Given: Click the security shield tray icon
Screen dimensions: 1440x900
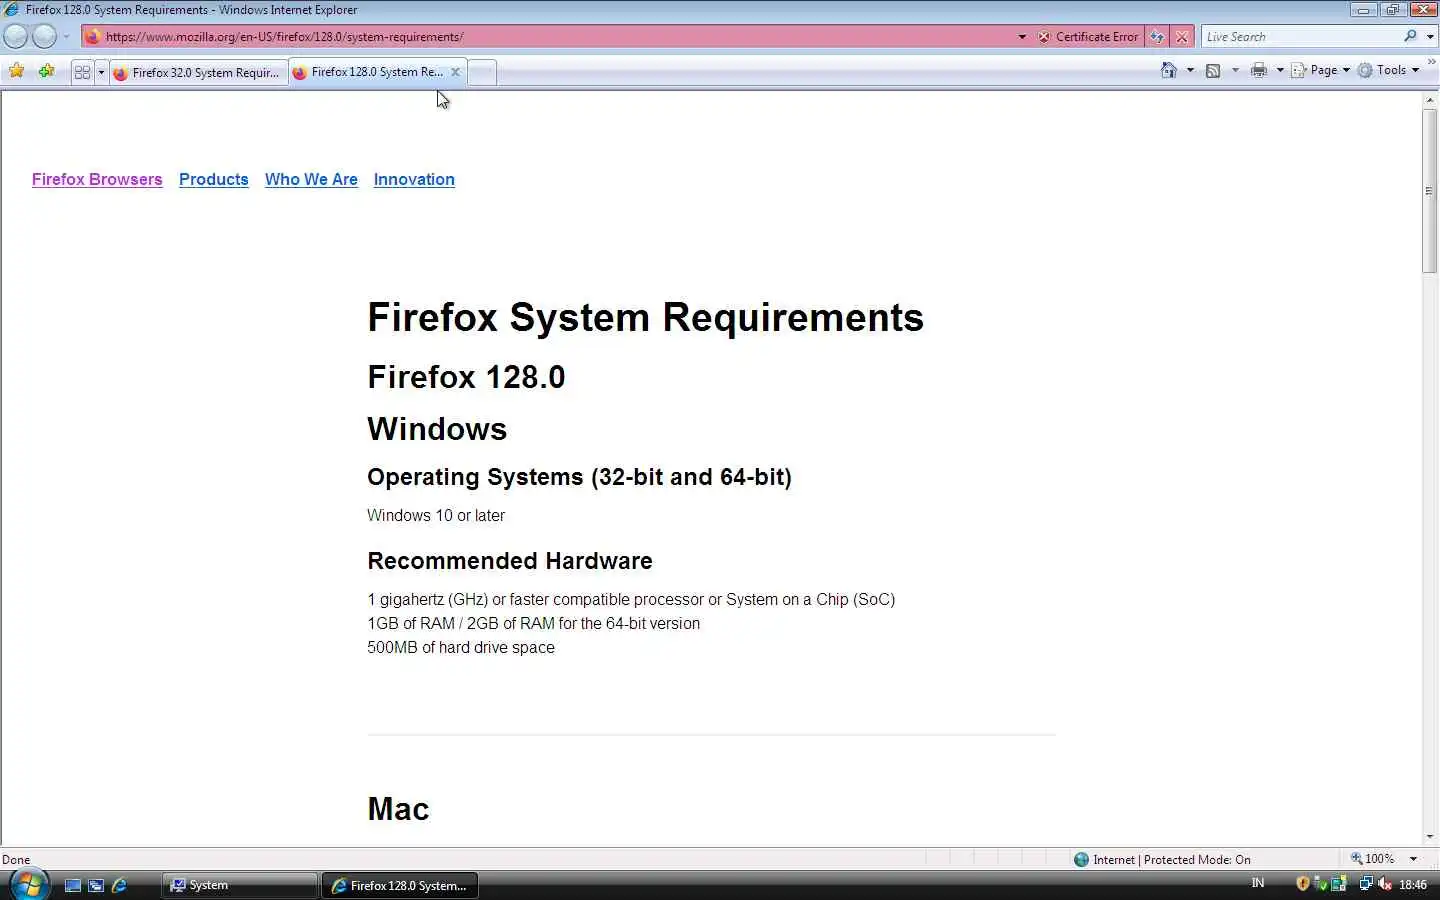Looking at the screenshot, I should pos(1303,884).
